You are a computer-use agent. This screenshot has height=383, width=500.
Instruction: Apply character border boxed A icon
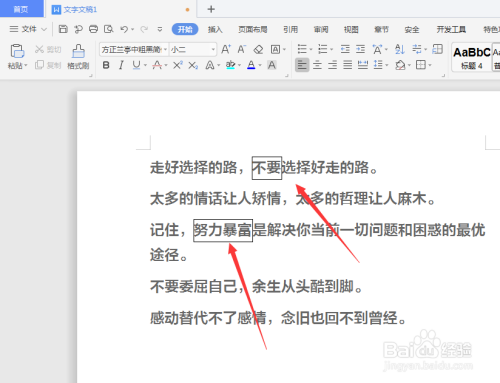(x=275, y=50)
